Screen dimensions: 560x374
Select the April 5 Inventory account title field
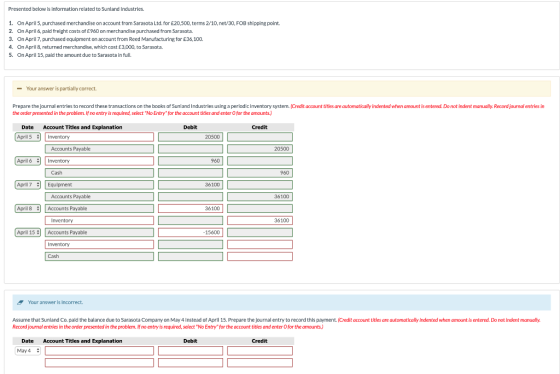point(99,137)
